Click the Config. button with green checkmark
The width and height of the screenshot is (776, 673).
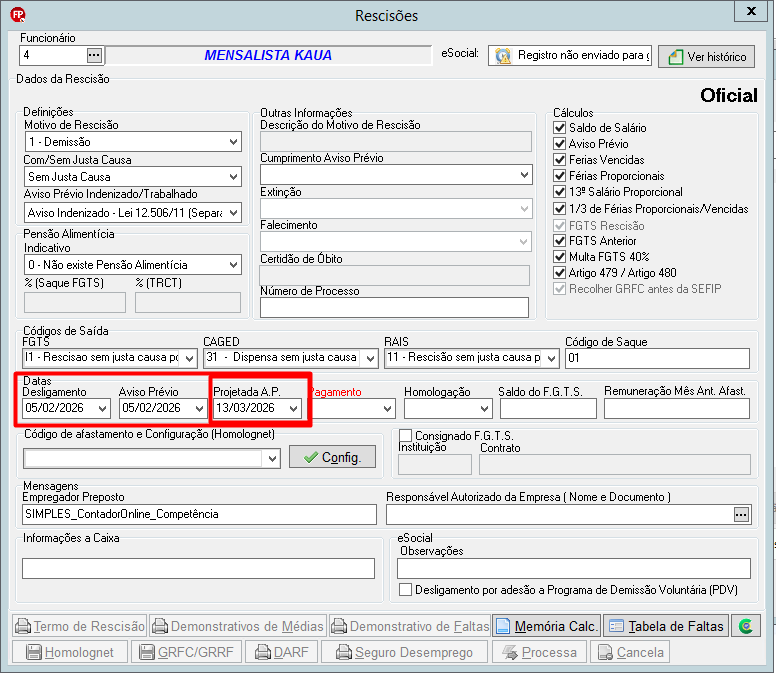click(x=333, y=457)
